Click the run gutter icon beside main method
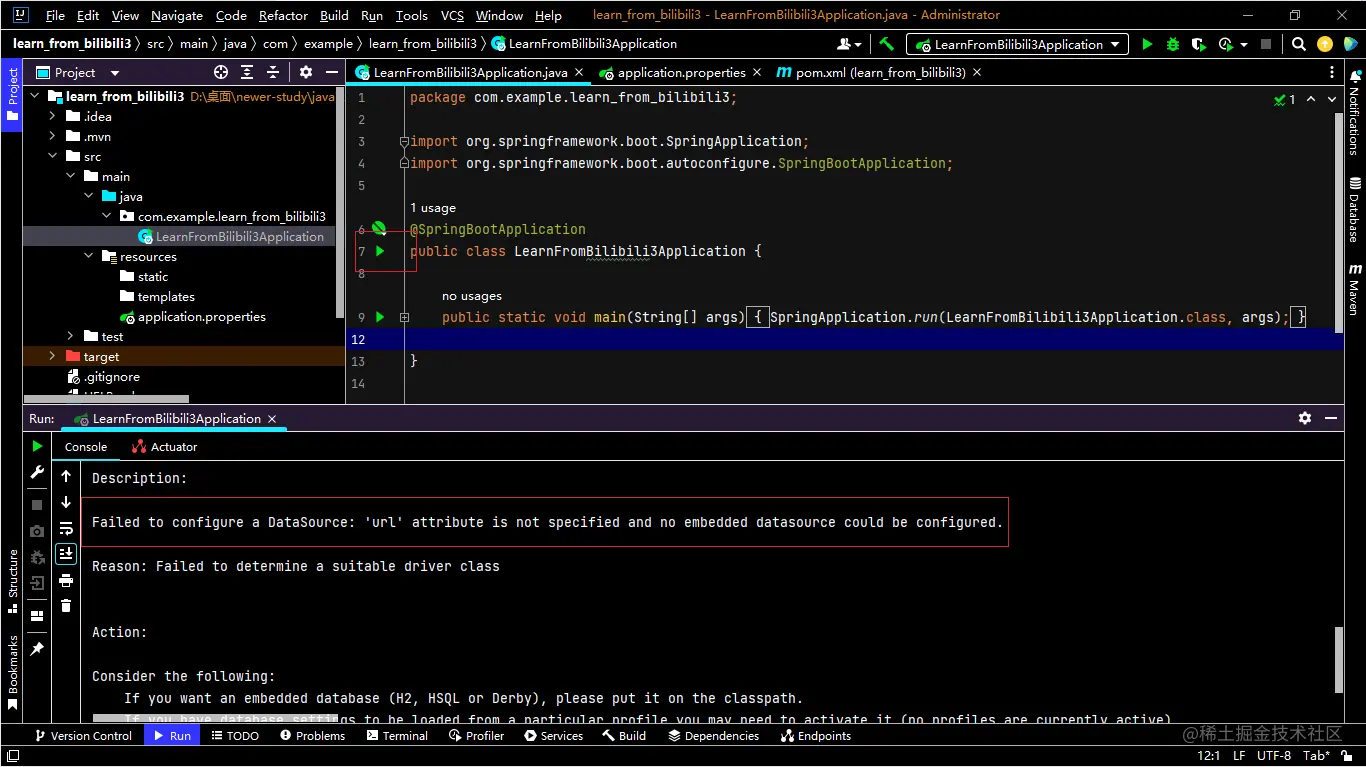Viewport: 1366px width, 767px height. (380, 317)
